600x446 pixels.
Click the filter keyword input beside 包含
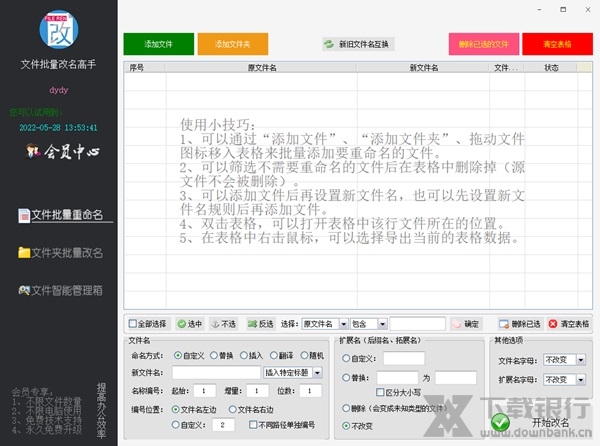point(417,324)
